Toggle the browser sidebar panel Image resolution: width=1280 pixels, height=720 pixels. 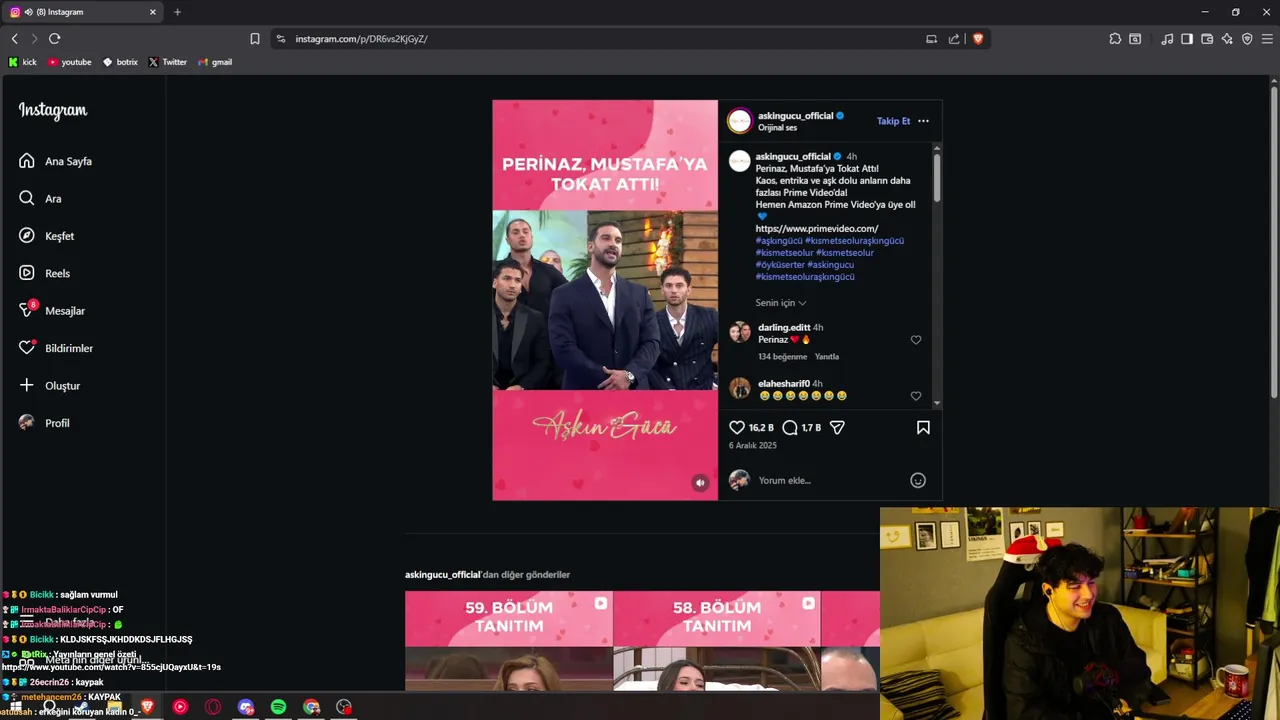[x=1187, y=39]
